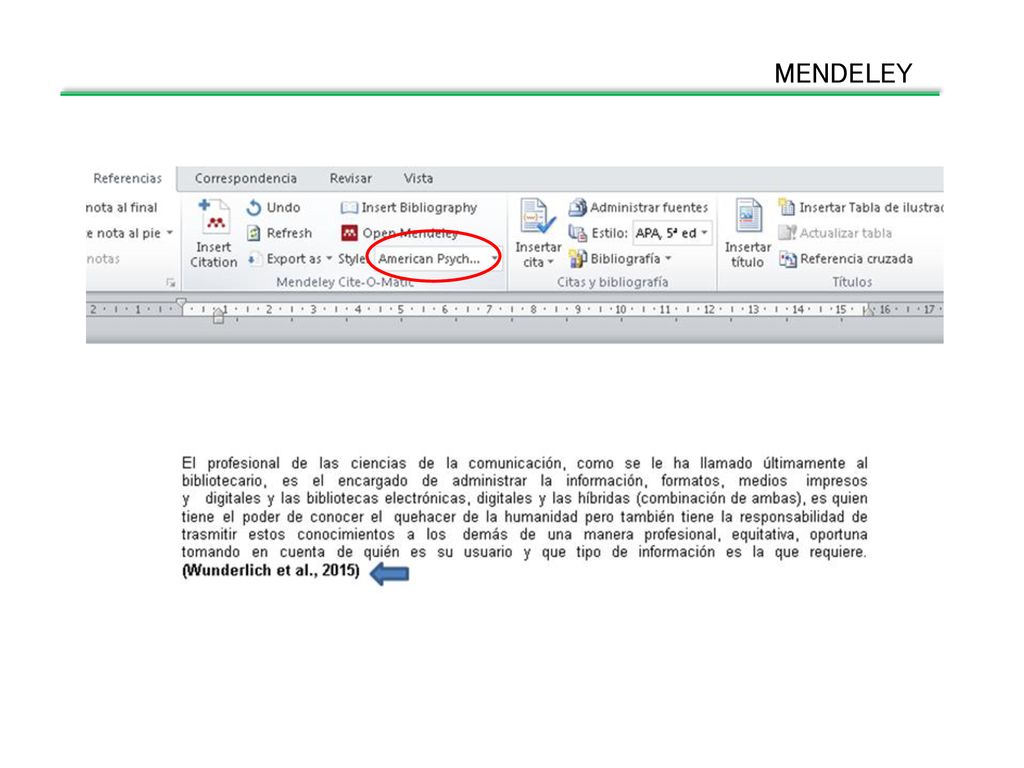Click Administrar fuentes text button

click(649, 208)
